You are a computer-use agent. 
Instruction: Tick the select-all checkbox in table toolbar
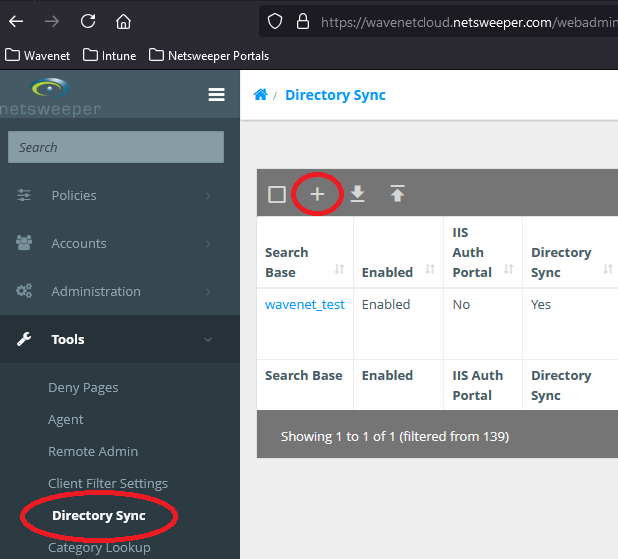point(277,195)
